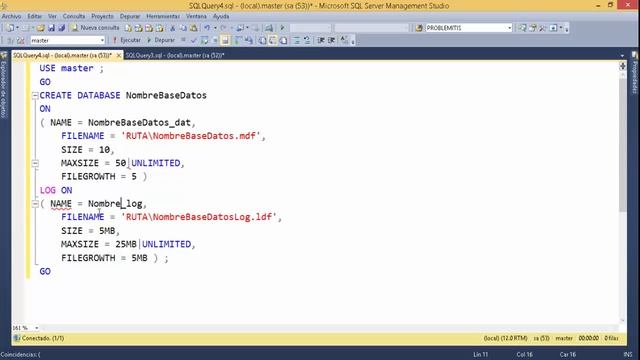Click the 0 filas status entry
640x360 pixels.
point(611,338)
